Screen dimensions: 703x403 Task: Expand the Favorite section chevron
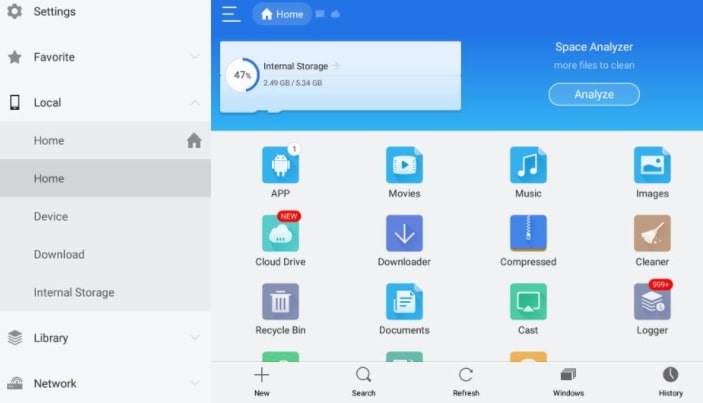pos(195,56)
